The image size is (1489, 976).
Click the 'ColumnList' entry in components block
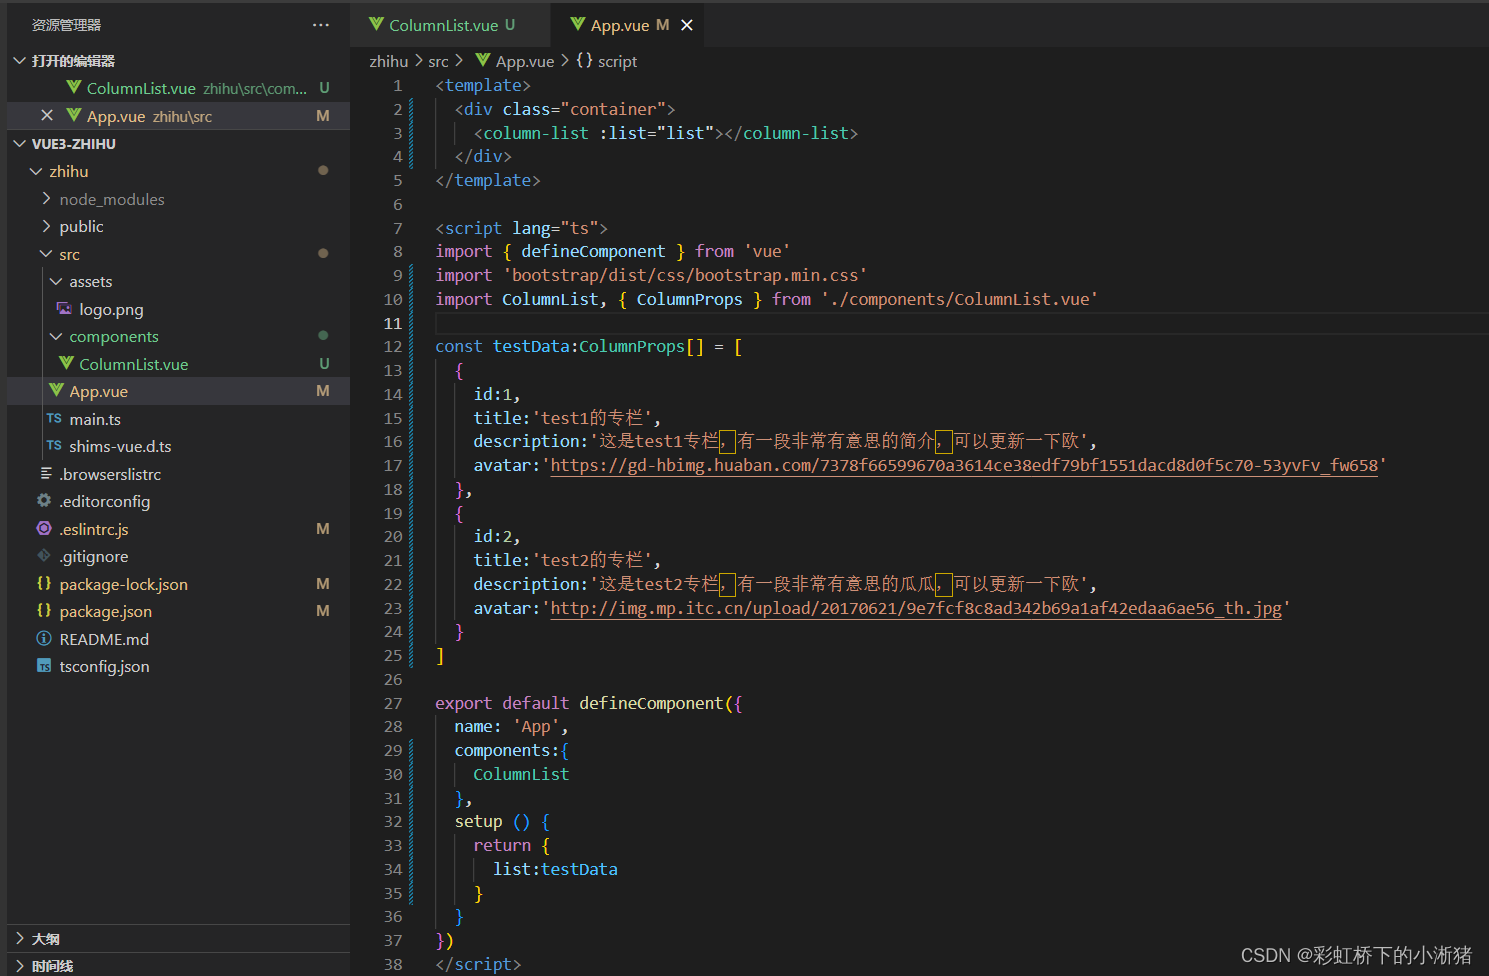(521, 774)
